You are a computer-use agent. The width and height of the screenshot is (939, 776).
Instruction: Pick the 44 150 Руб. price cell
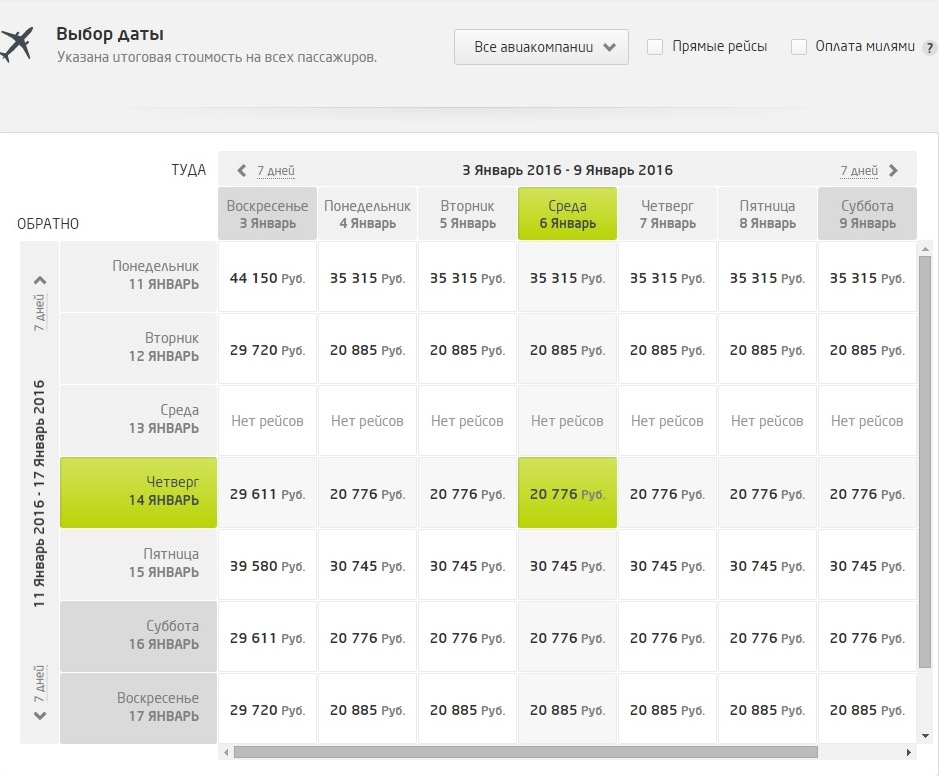[x=267, y=278]
